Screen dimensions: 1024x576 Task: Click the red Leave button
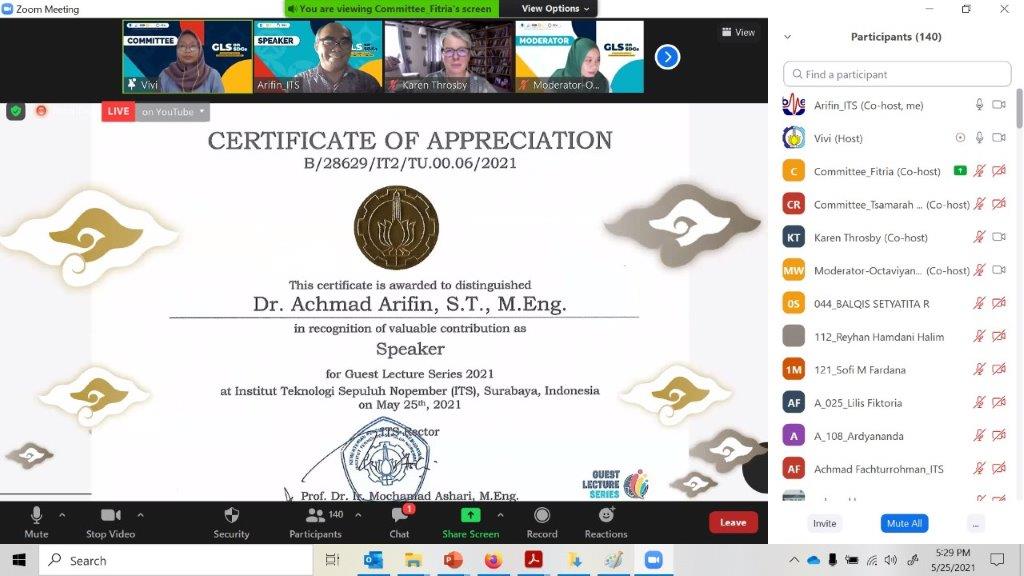[x=733, y=522]
